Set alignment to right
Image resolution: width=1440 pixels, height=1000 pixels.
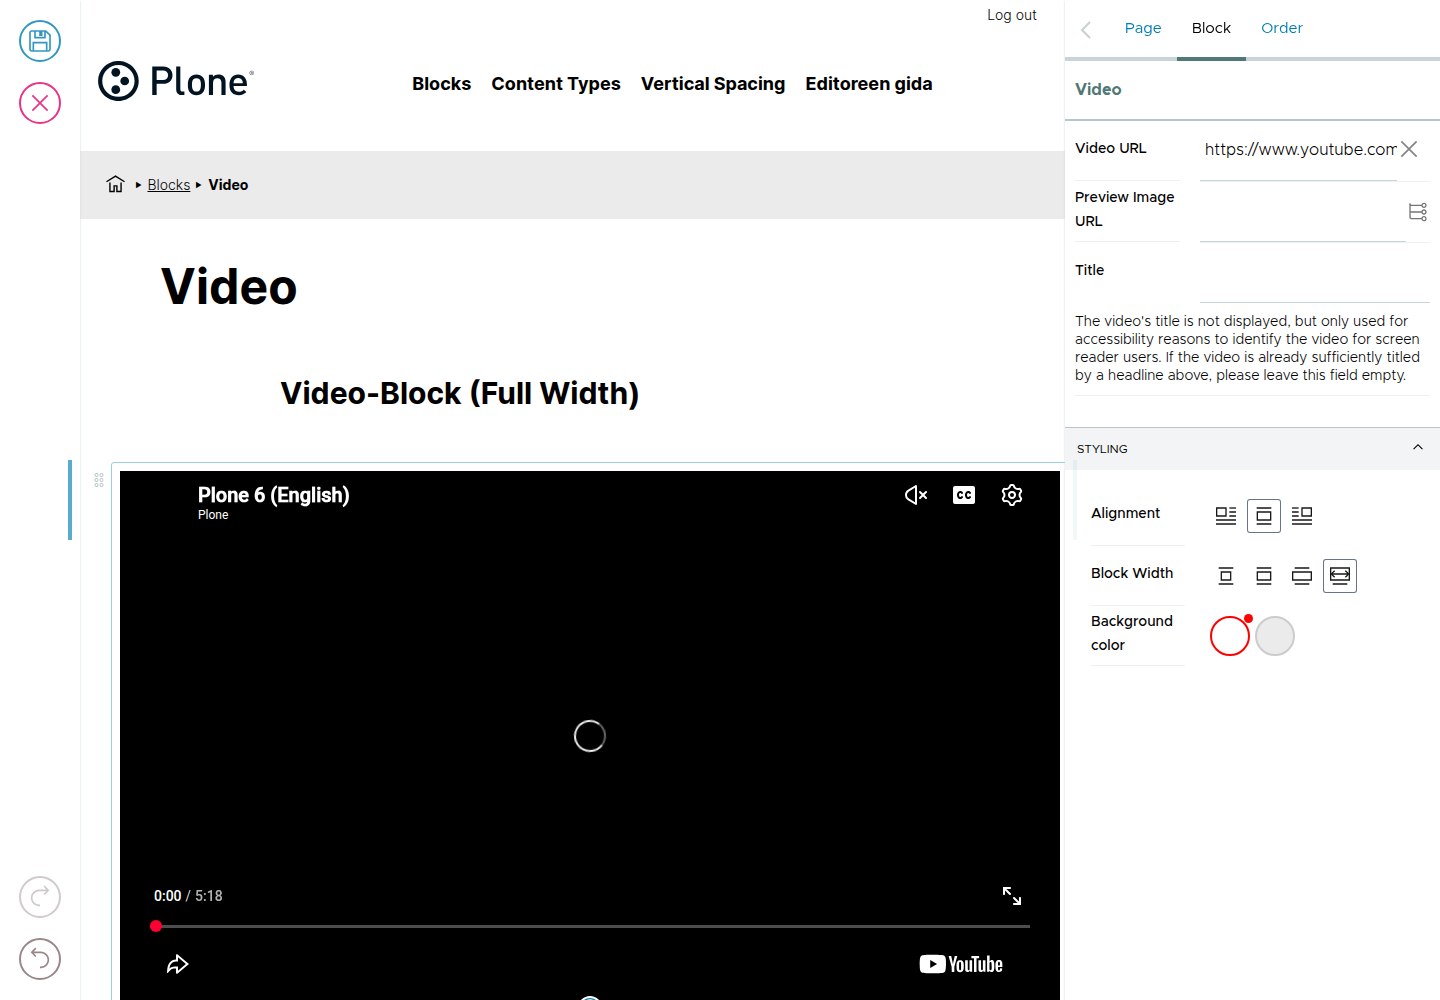coord(1302,515)
